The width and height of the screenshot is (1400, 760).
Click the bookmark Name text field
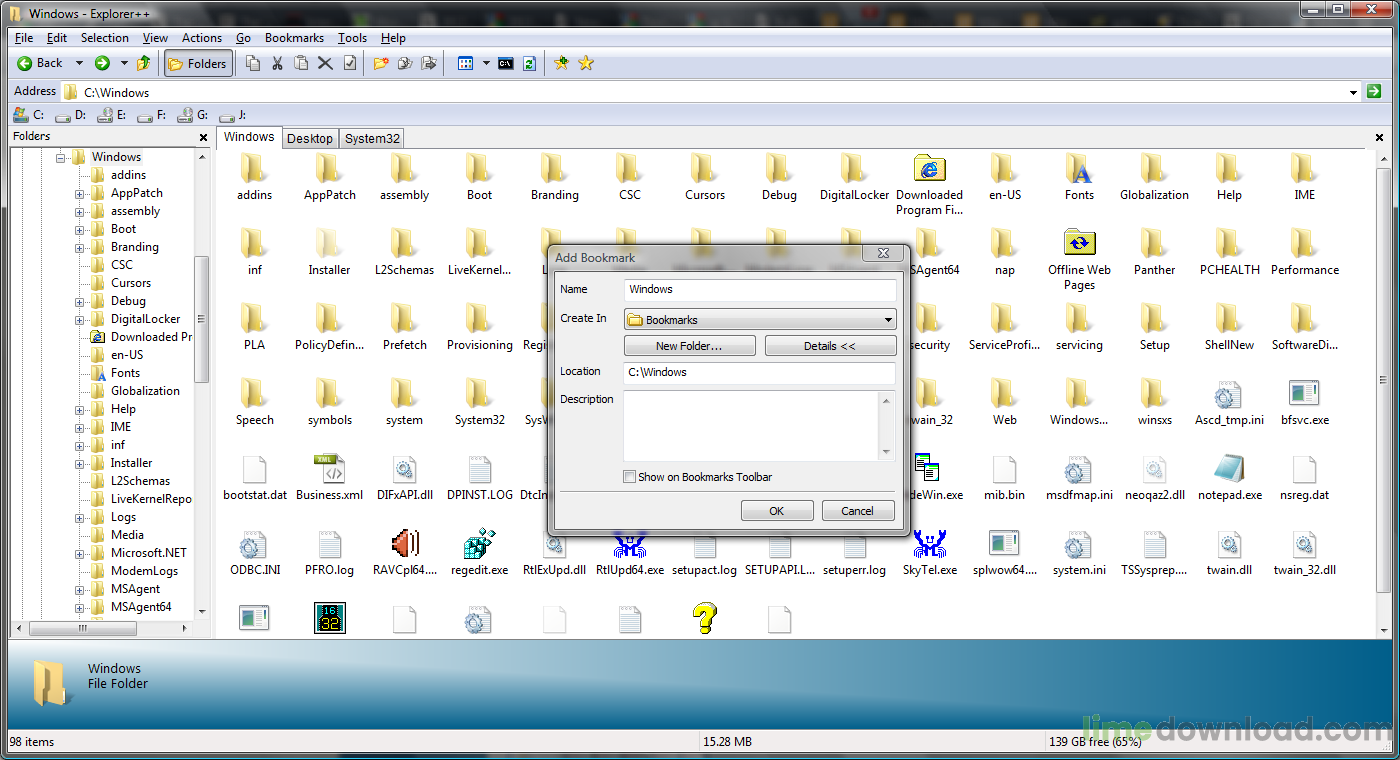[759, 289]
